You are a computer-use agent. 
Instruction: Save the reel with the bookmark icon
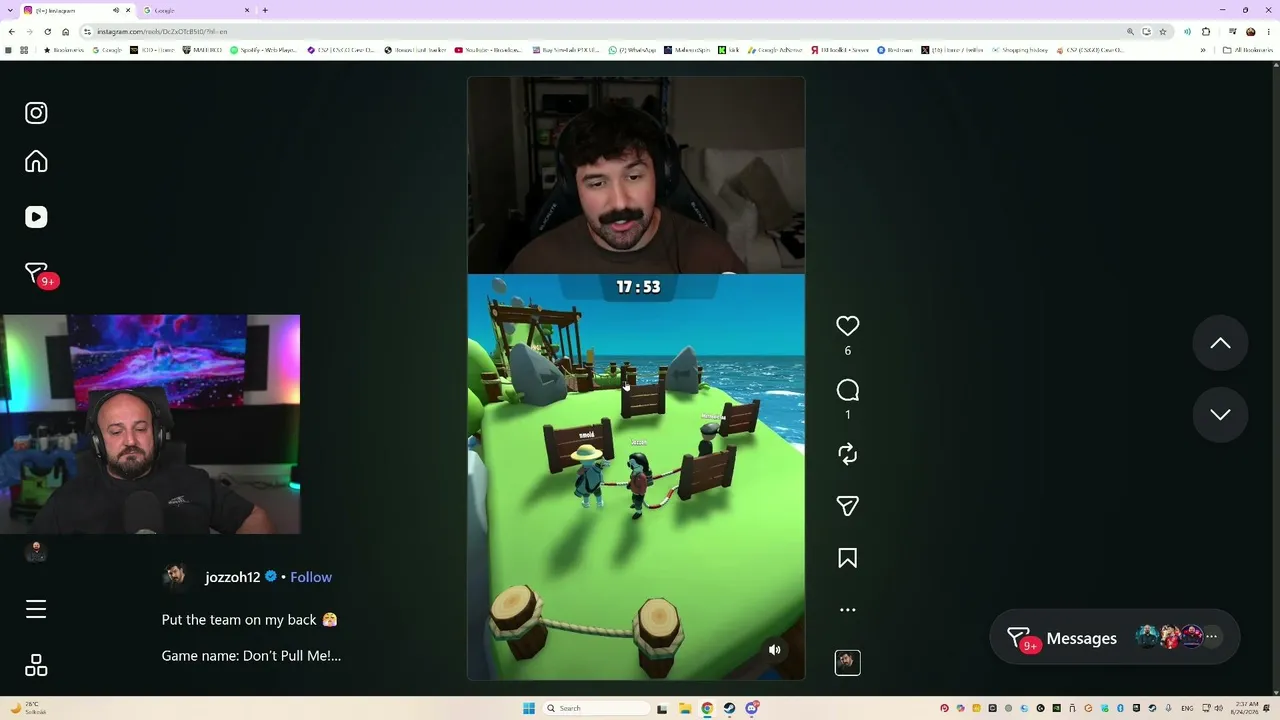coord(847,558)
